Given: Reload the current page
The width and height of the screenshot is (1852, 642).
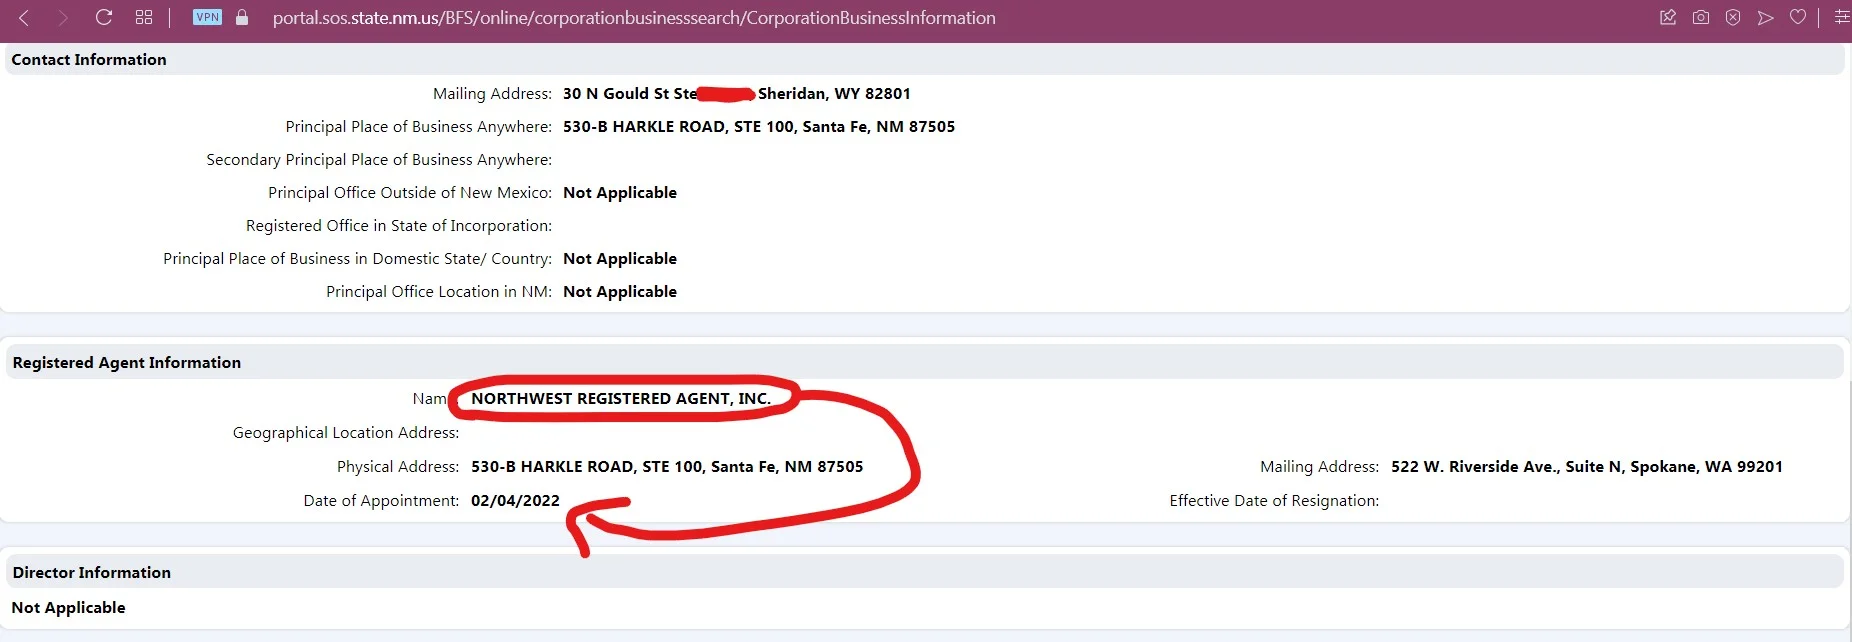Looking at the screenshot, I should coord(103,18).
